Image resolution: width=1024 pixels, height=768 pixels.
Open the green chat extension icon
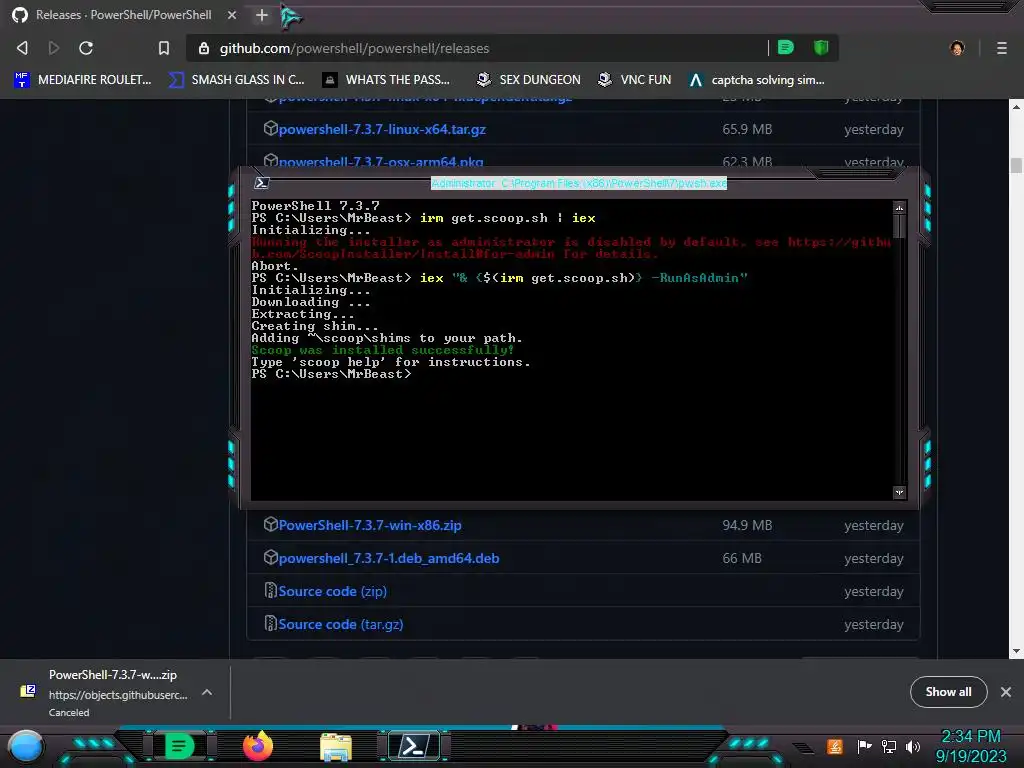pyautogui.click(x=786, y=47)
